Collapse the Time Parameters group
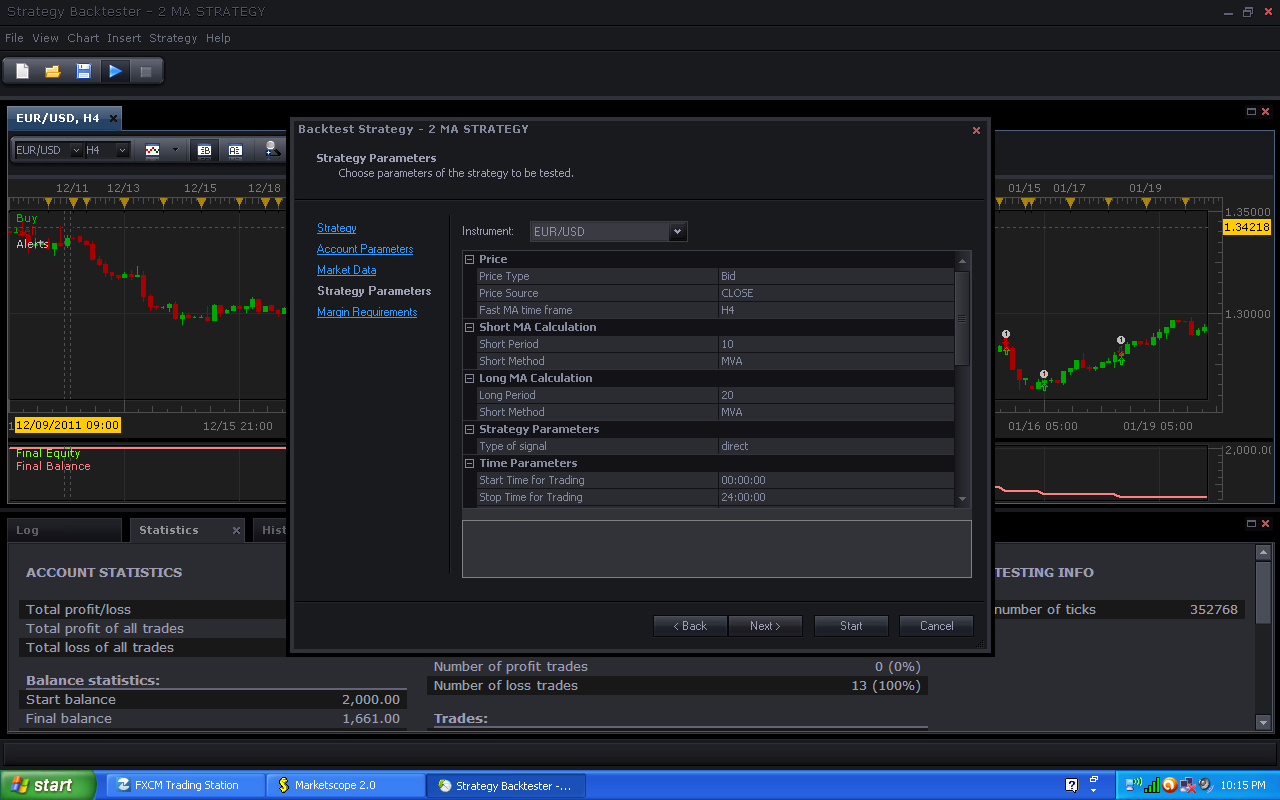The image size is (1280, 800). 470,463
